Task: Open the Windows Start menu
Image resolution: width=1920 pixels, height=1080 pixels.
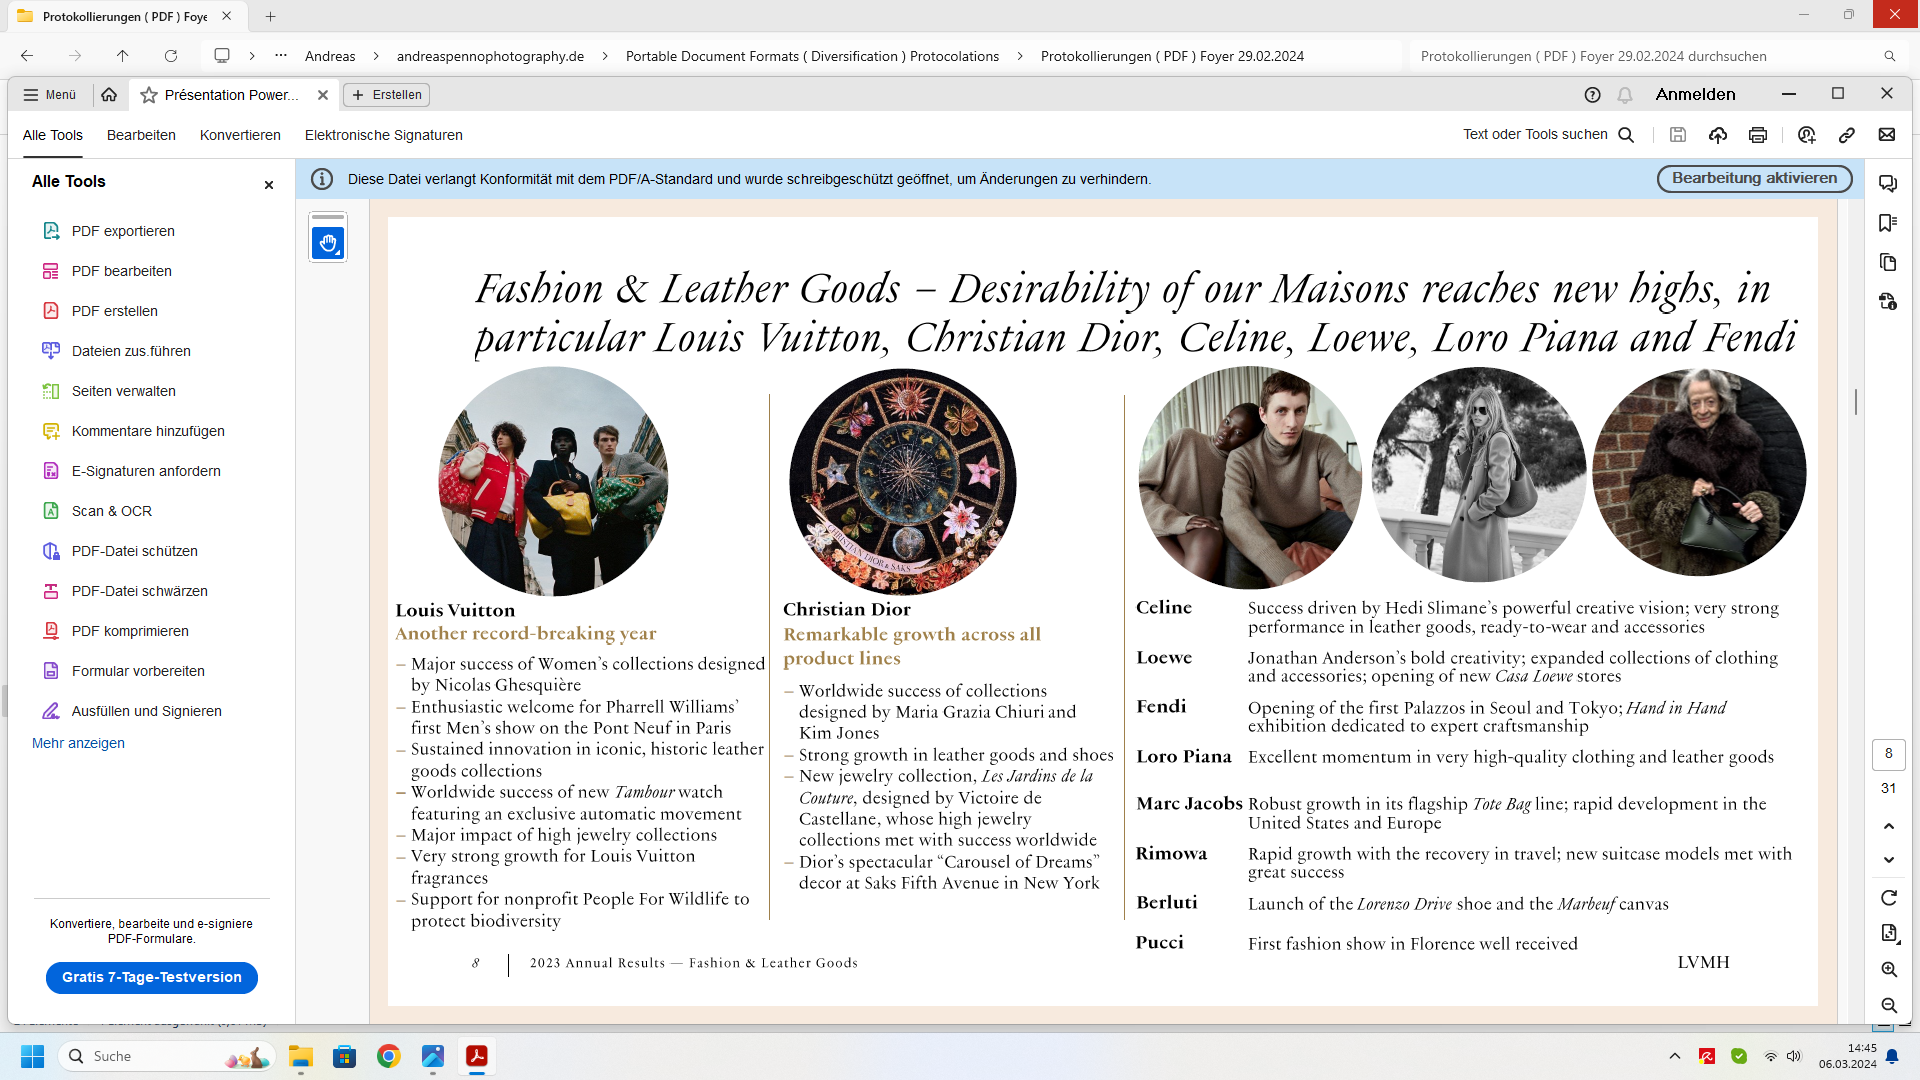Action: pyautogui.click(x=32, y=1056)
